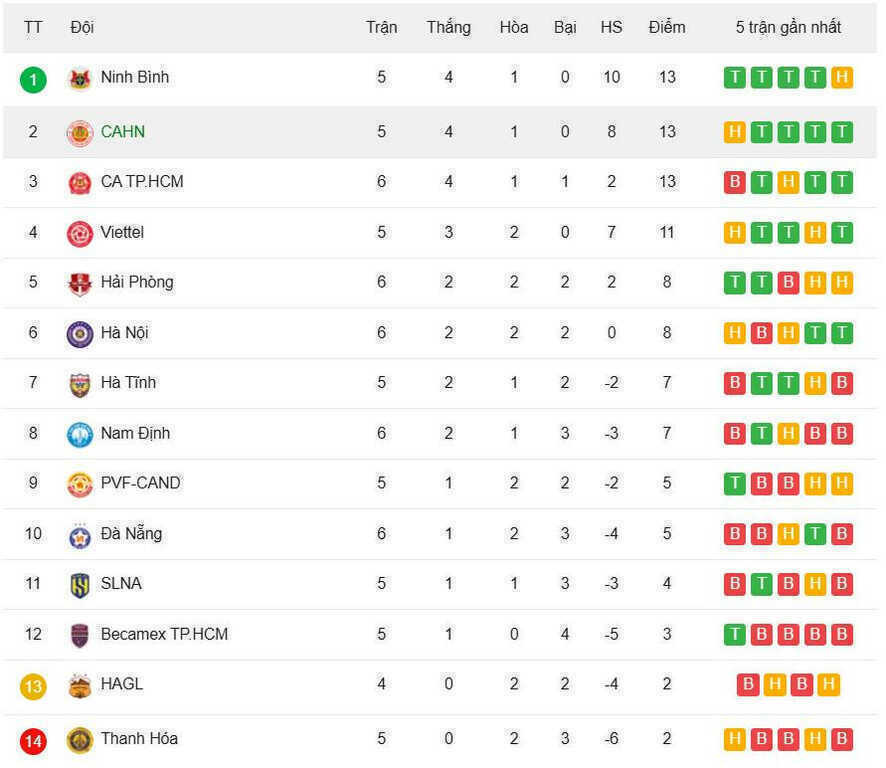This screenshot has height=768, width=886.
Task: Click CA TP.HCM's first loss badge (B)
Action: [735, 182]
